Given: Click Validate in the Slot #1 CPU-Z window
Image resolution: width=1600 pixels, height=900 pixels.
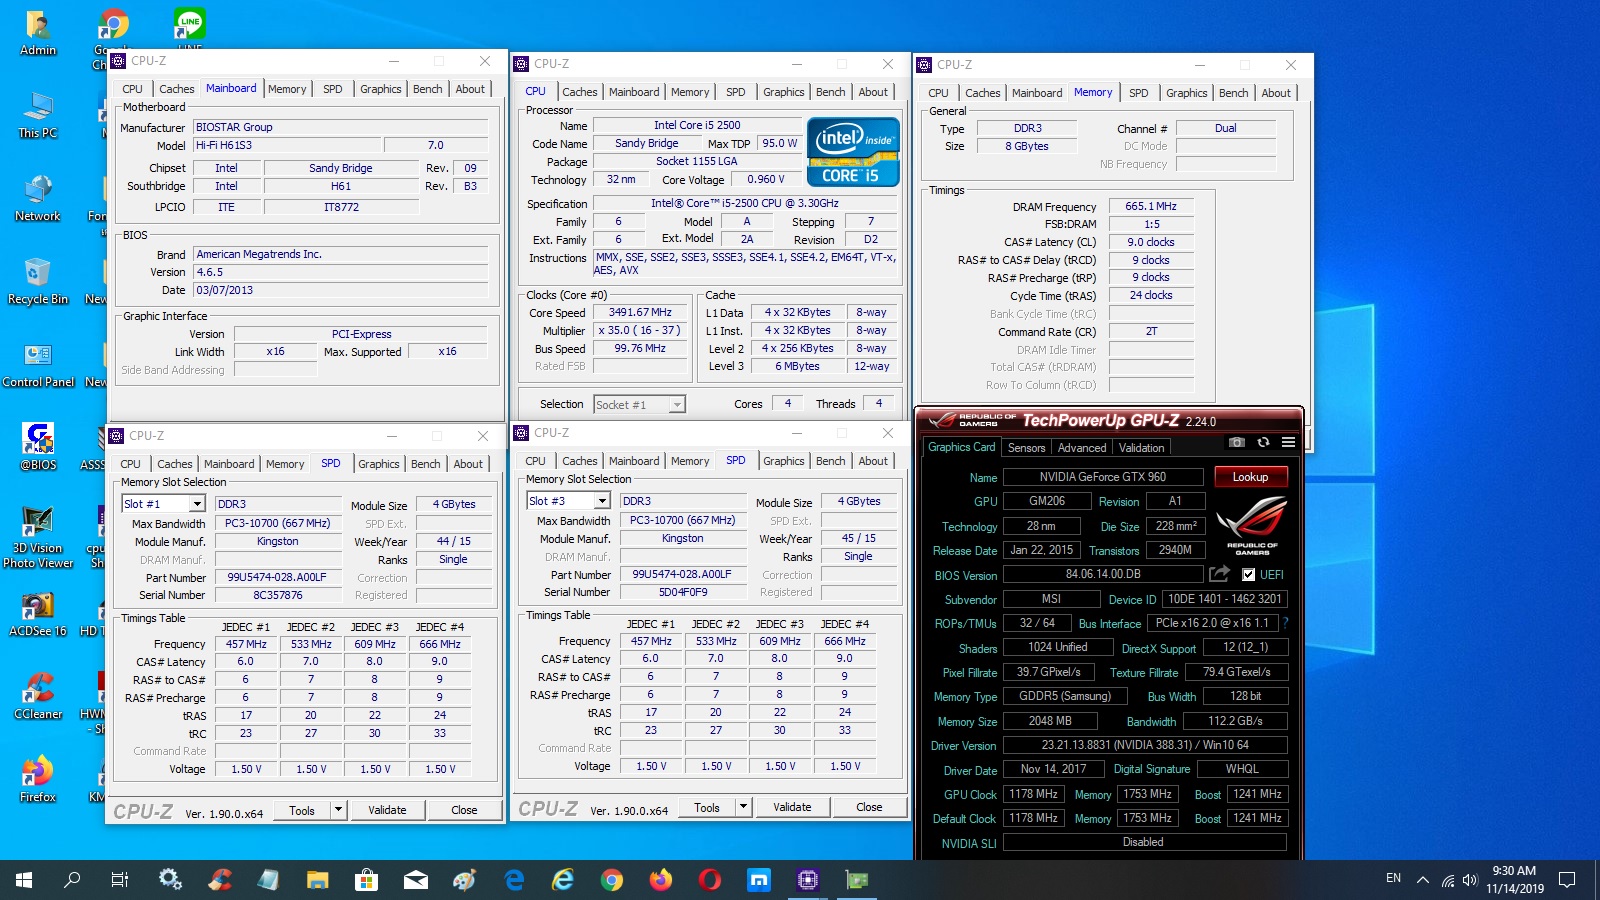Looking at the screenshot, I should (387, 810).
